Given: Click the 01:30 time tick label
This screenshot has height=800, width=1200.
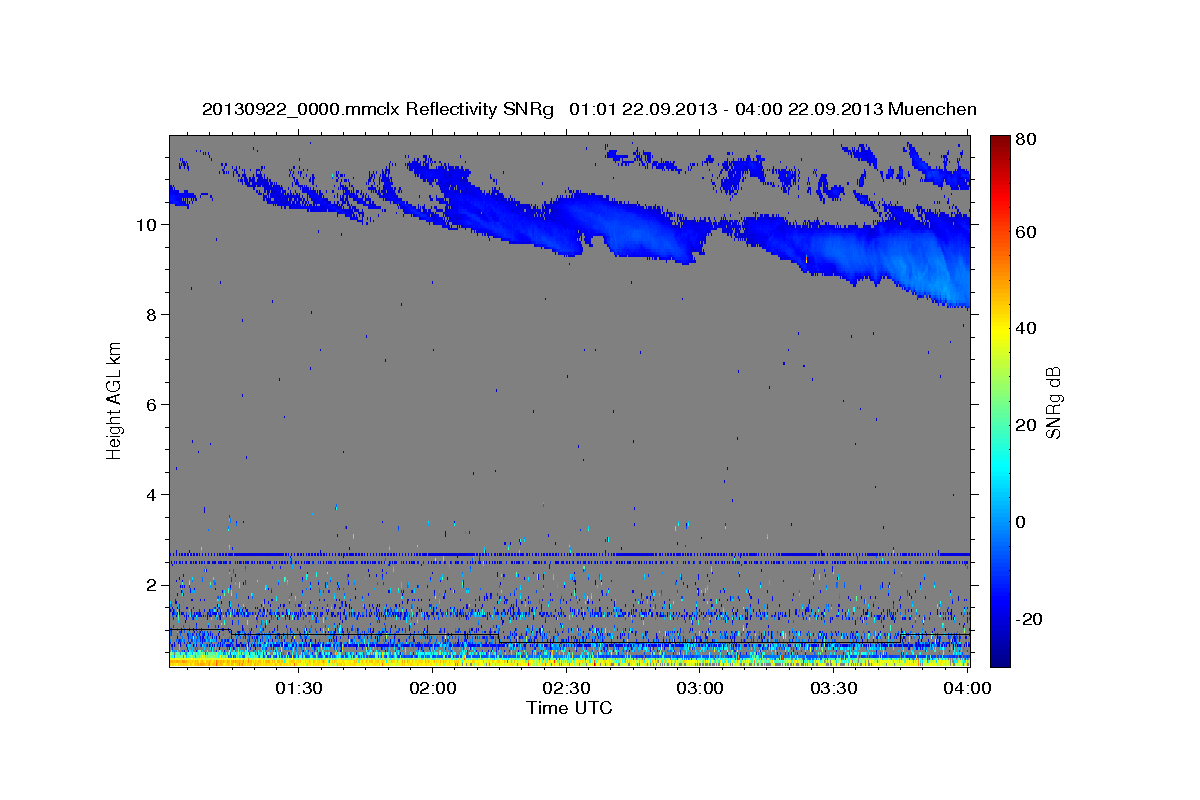Looking at the screenshot, I should click(x=299, y=688).
